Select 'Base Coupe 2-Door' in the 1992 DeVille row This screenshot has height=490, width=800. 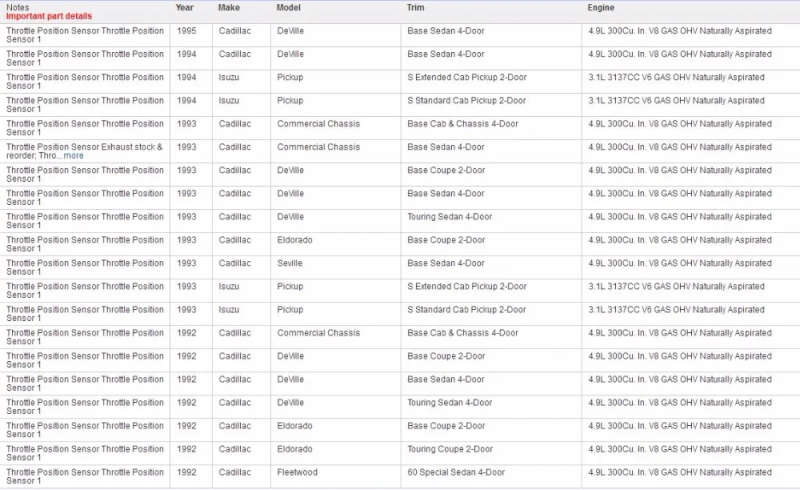pos(446,356)
